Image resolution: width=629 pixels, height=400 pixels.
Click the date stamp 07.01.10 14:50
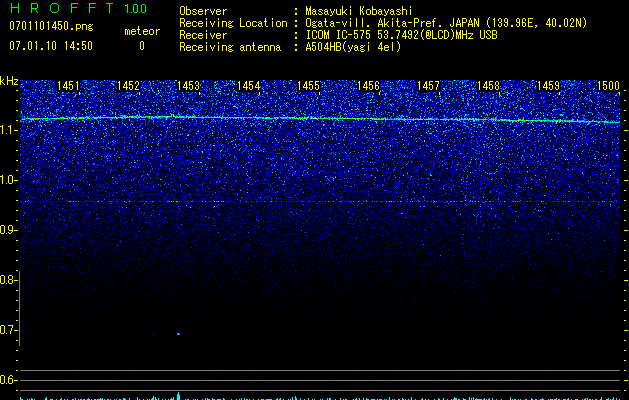pos(51,46)
